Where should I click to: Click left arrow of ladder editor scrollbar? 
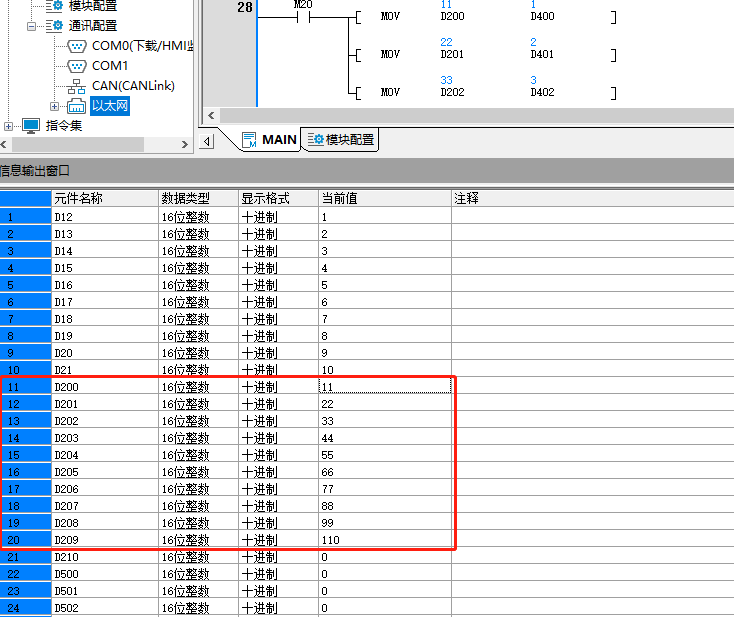pyautogui.click(x=211, y=116)
